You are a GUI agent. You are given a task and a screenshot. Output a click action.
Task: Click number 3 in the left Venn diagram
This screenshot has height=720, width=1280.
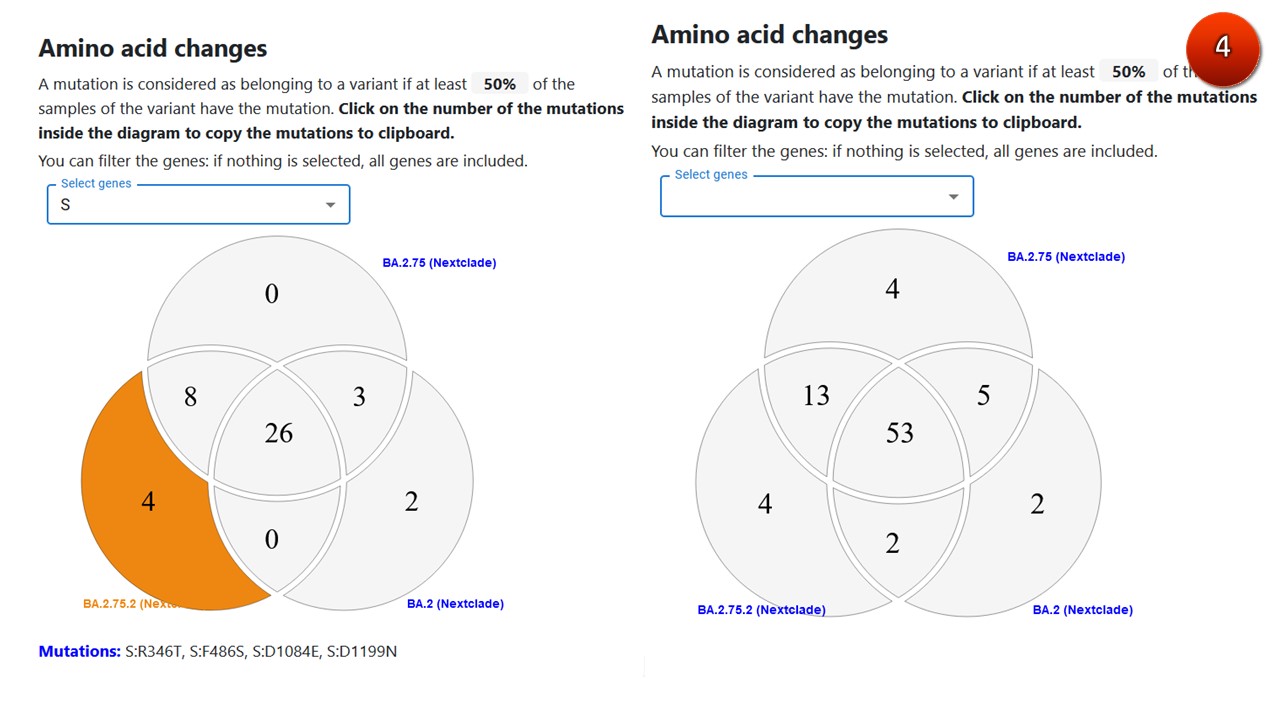[359, 397]
